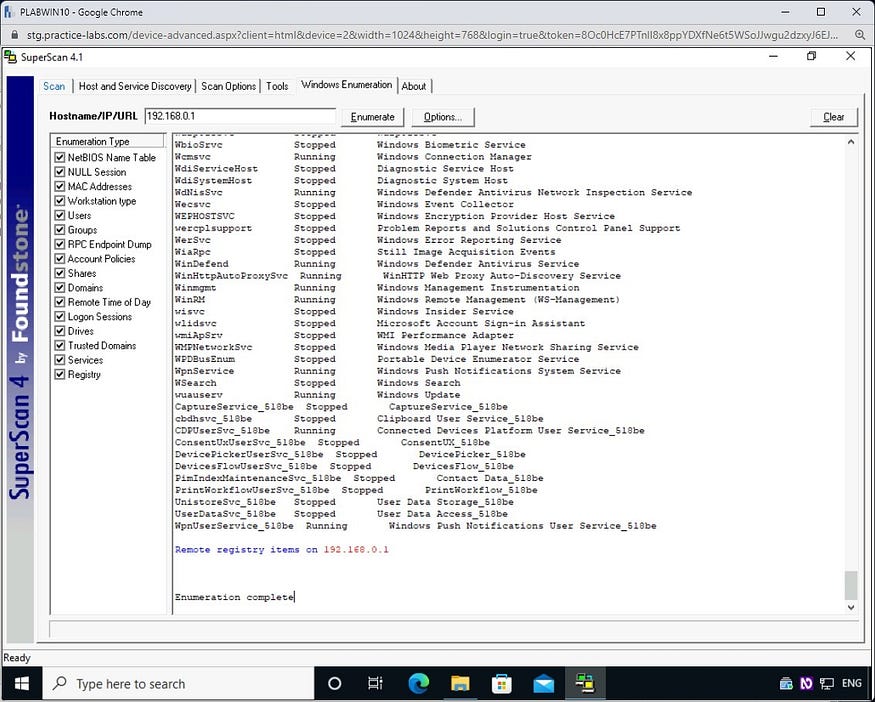Click the ENG language indicator
The image size is (875, 702).
tap(852, 683)
